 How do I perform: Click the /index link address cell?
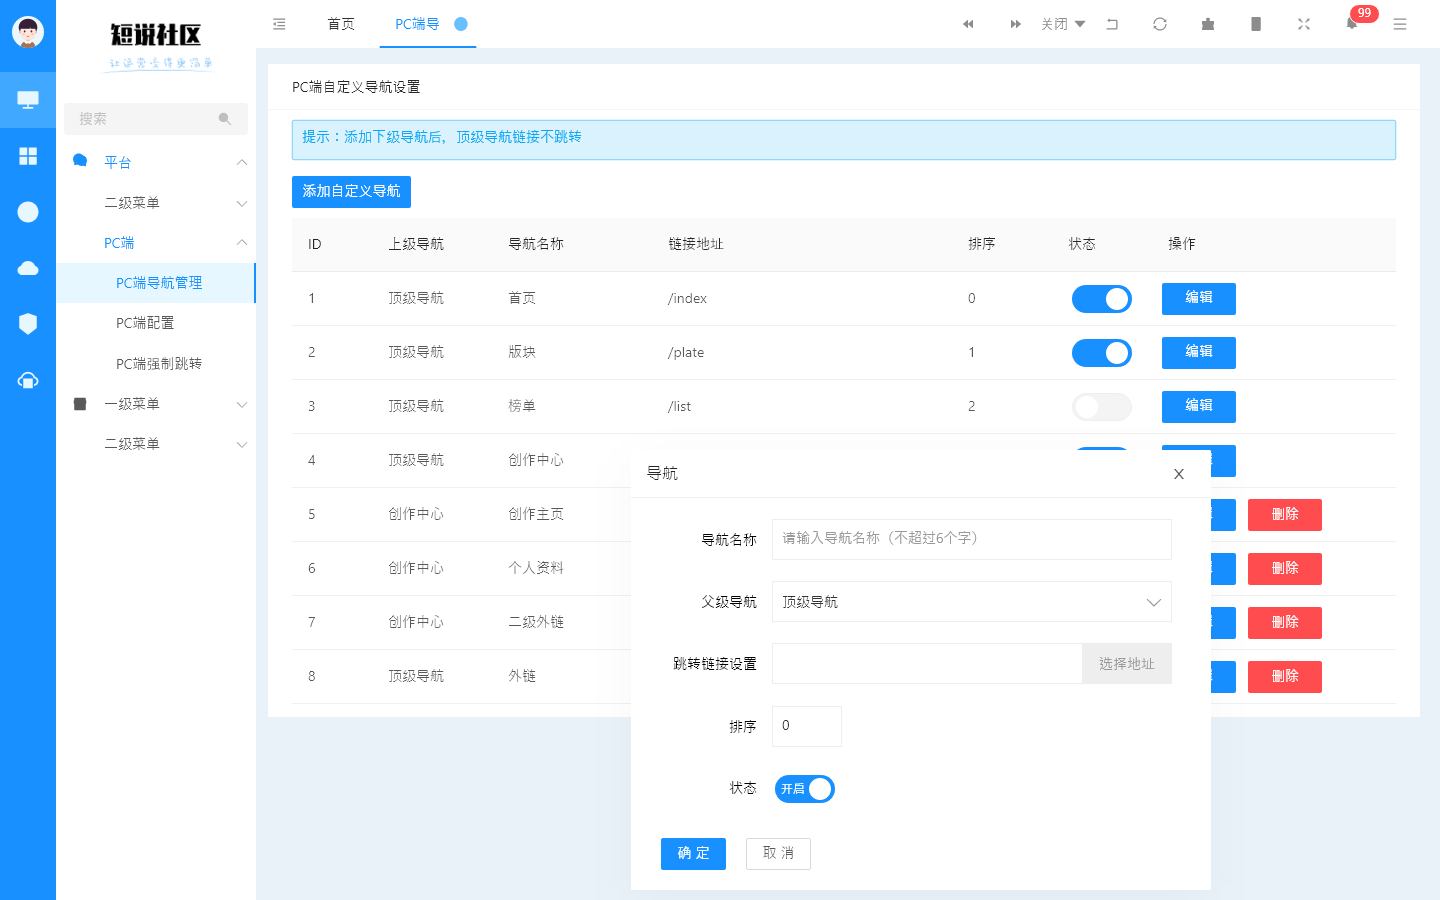[x=687, y=299]
